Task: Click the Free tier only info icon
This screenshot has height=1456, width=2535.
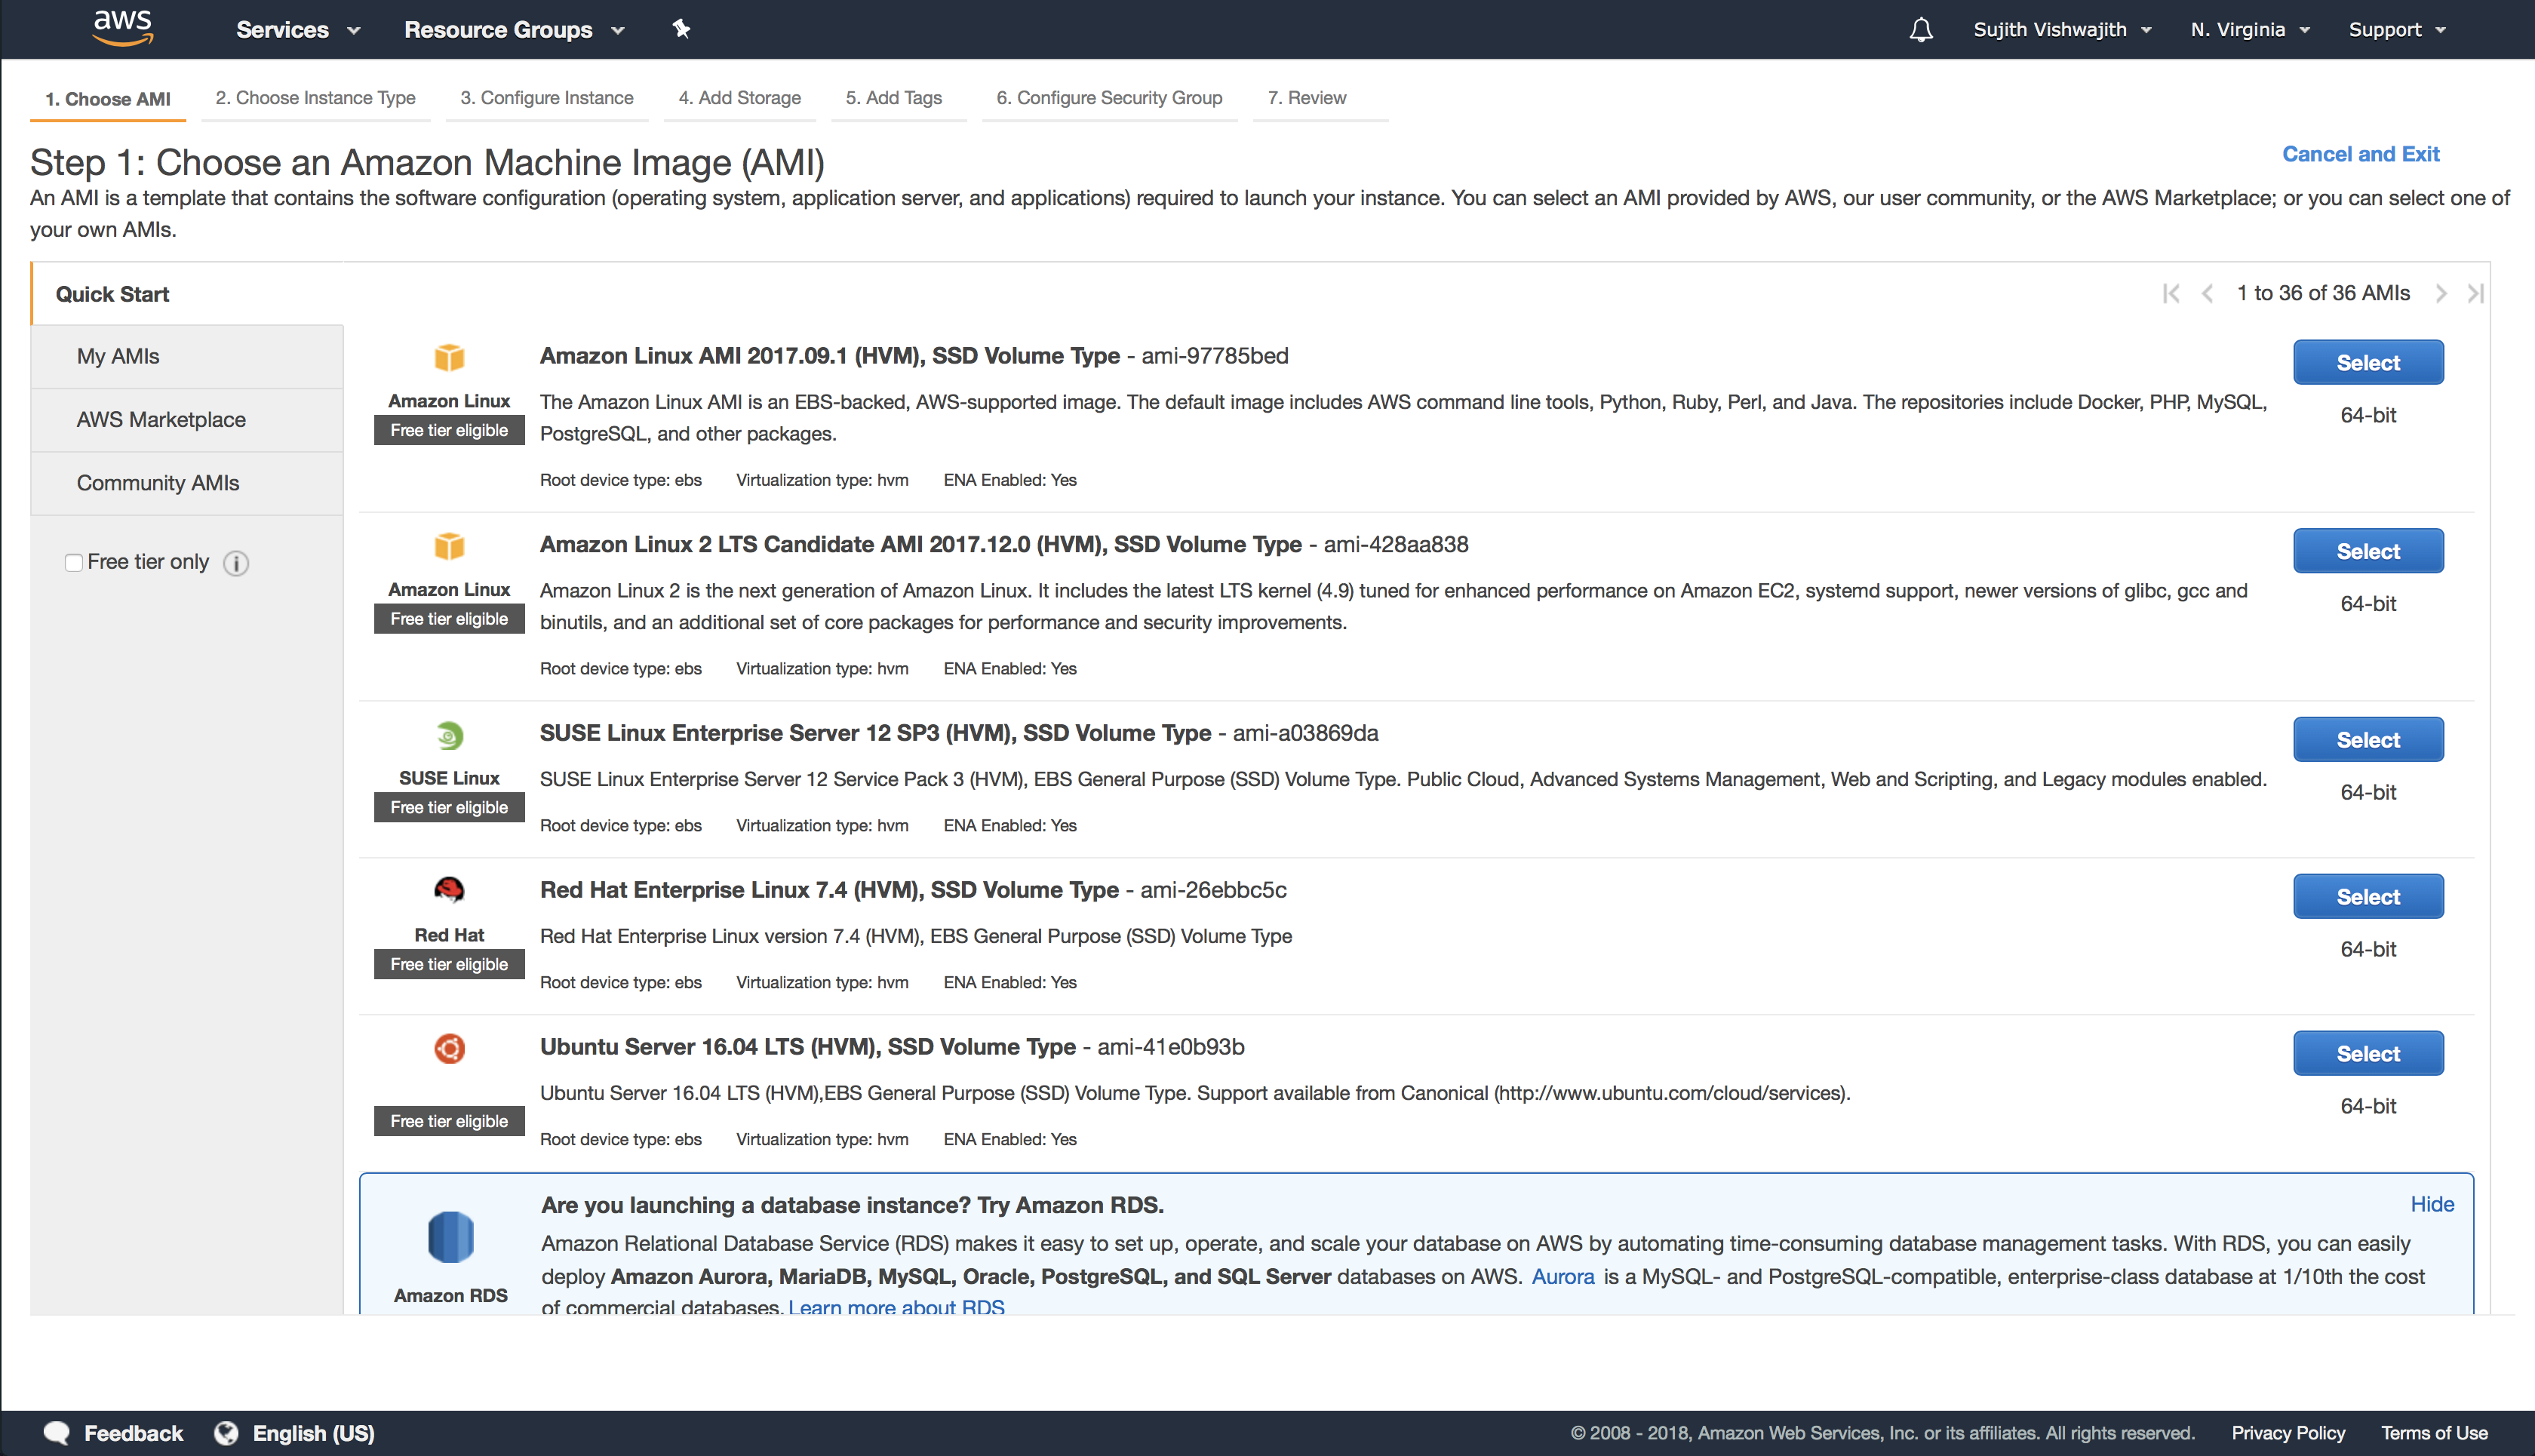Action: coord(236,563)
